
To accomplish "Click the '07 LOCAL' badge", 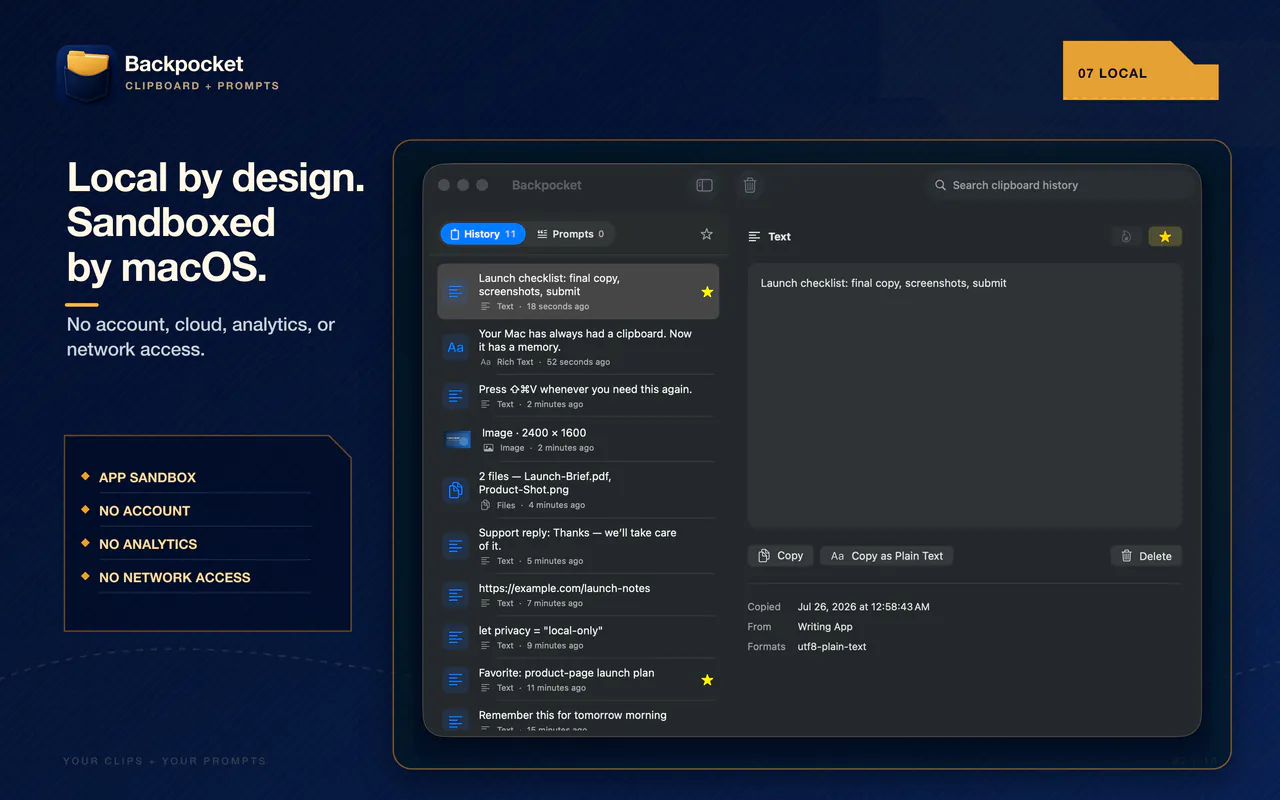I will [1141, 71].
